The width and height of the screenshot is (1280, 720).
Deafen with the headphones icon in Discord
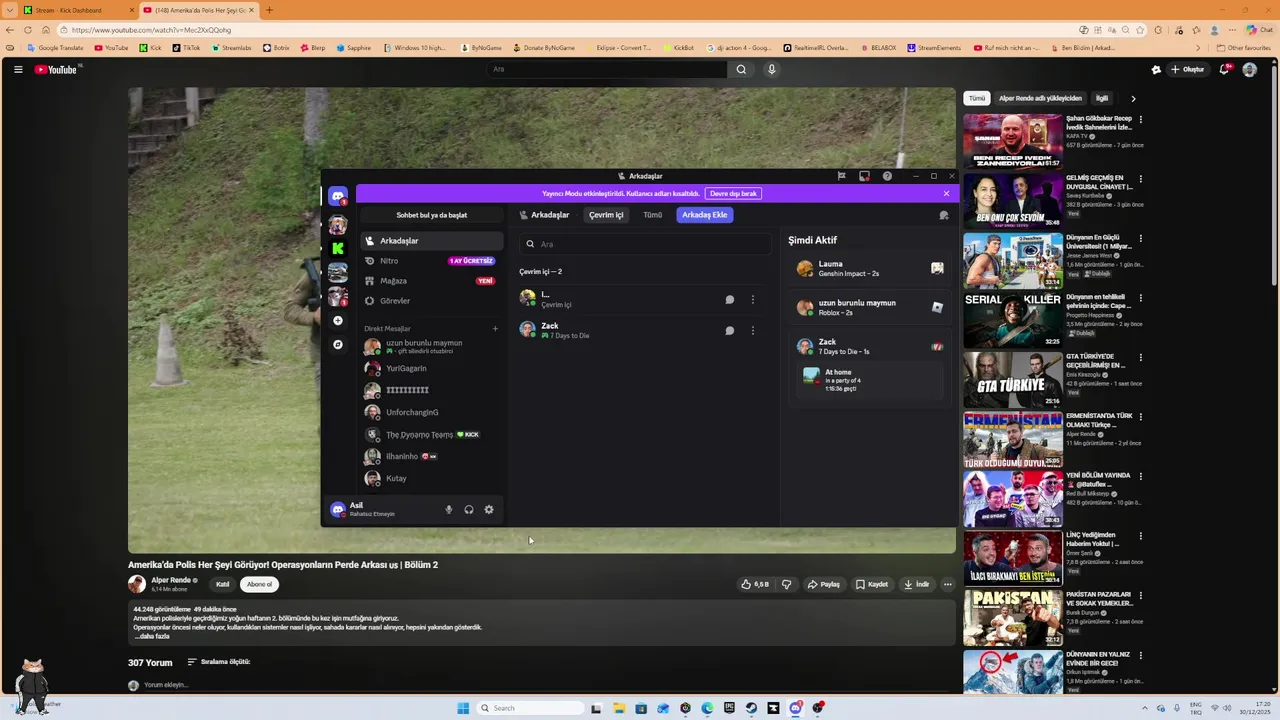coord(469,510)
